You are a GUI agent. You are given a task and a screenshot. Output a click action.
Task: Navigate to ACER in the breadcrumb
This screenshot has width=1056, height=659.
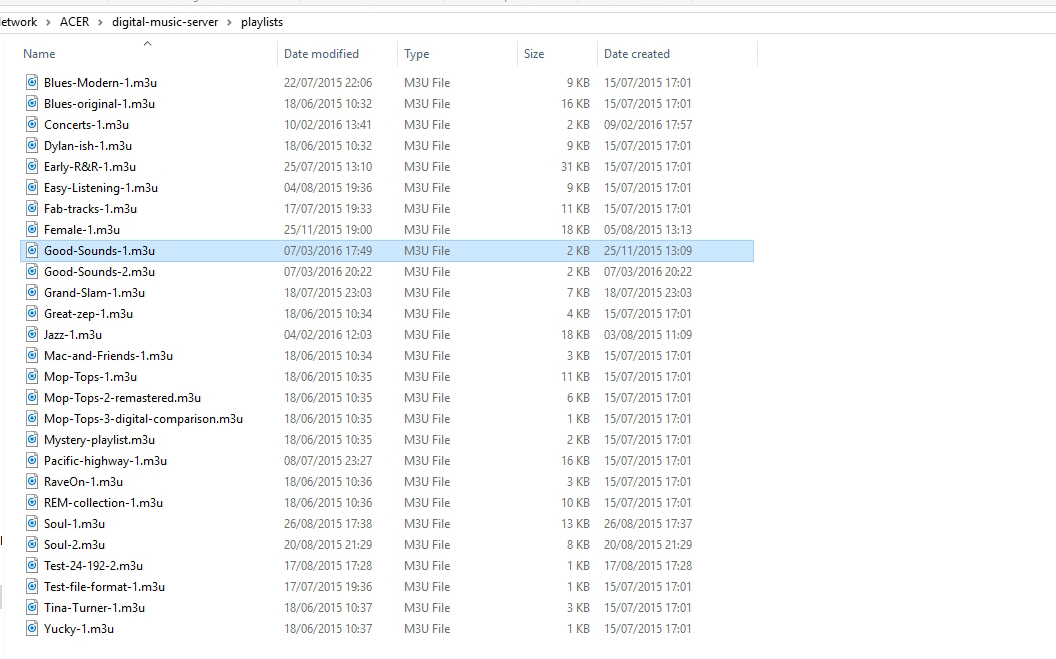click(x=72, y=21)
